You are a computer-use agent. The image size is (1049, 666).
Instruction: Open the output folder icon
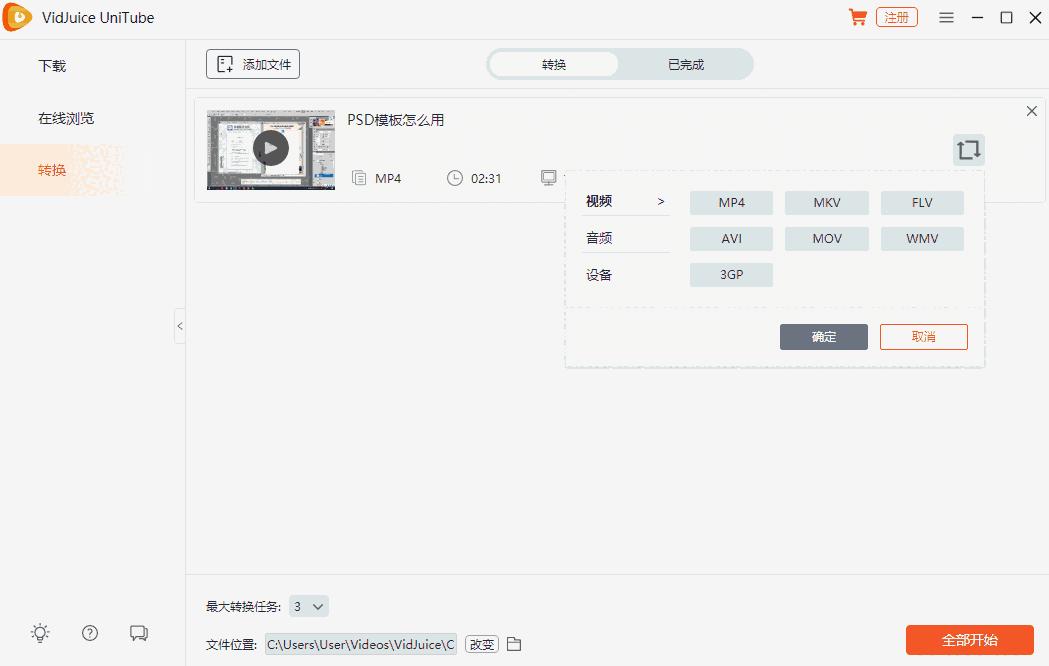tap(514, 644)
